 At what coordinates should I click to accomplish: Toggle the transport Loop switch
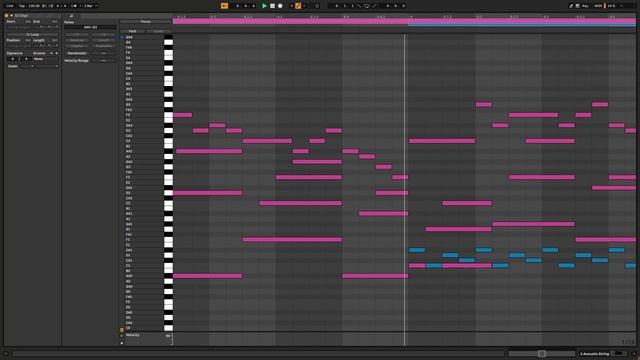(x=367, y=6)
